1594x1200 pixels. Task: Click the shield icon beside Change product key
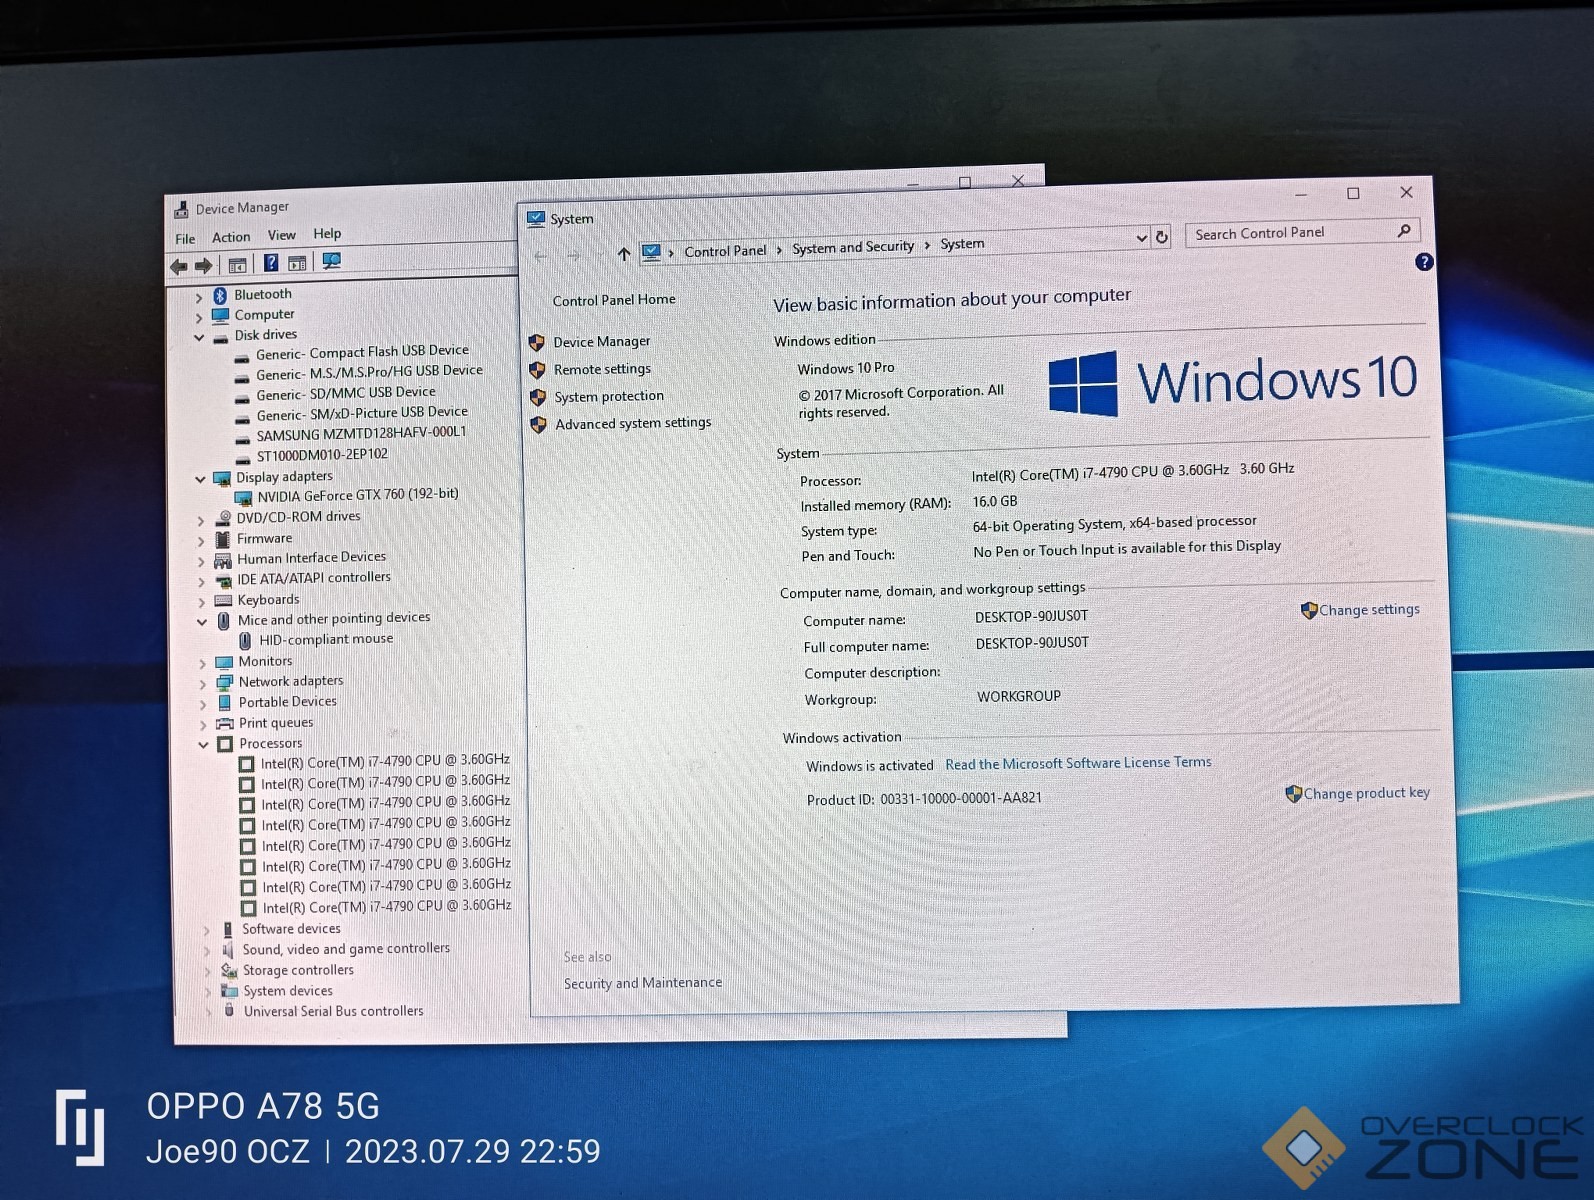tap(1294, 794)
